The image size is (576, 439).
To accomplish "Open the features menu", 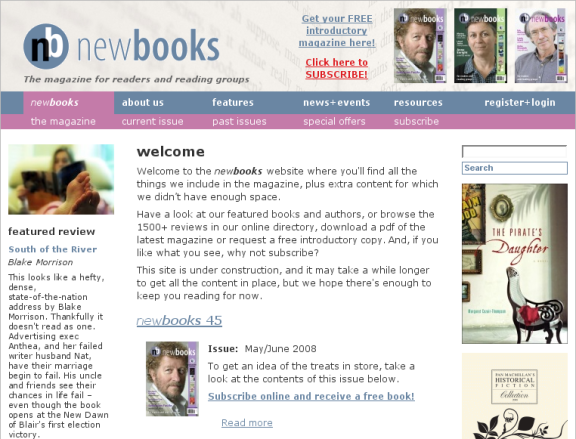I will point(233,102).
